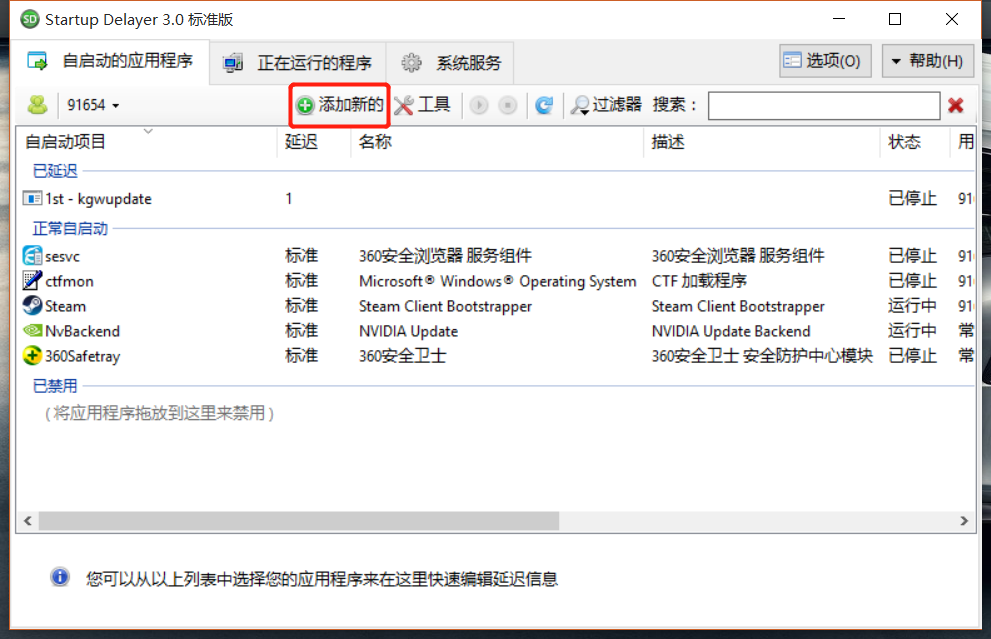This screenshot has height=639, width=991.
Task: Click the Steam Client Bootstrapper name cell
Action: [x=446, y=307]
